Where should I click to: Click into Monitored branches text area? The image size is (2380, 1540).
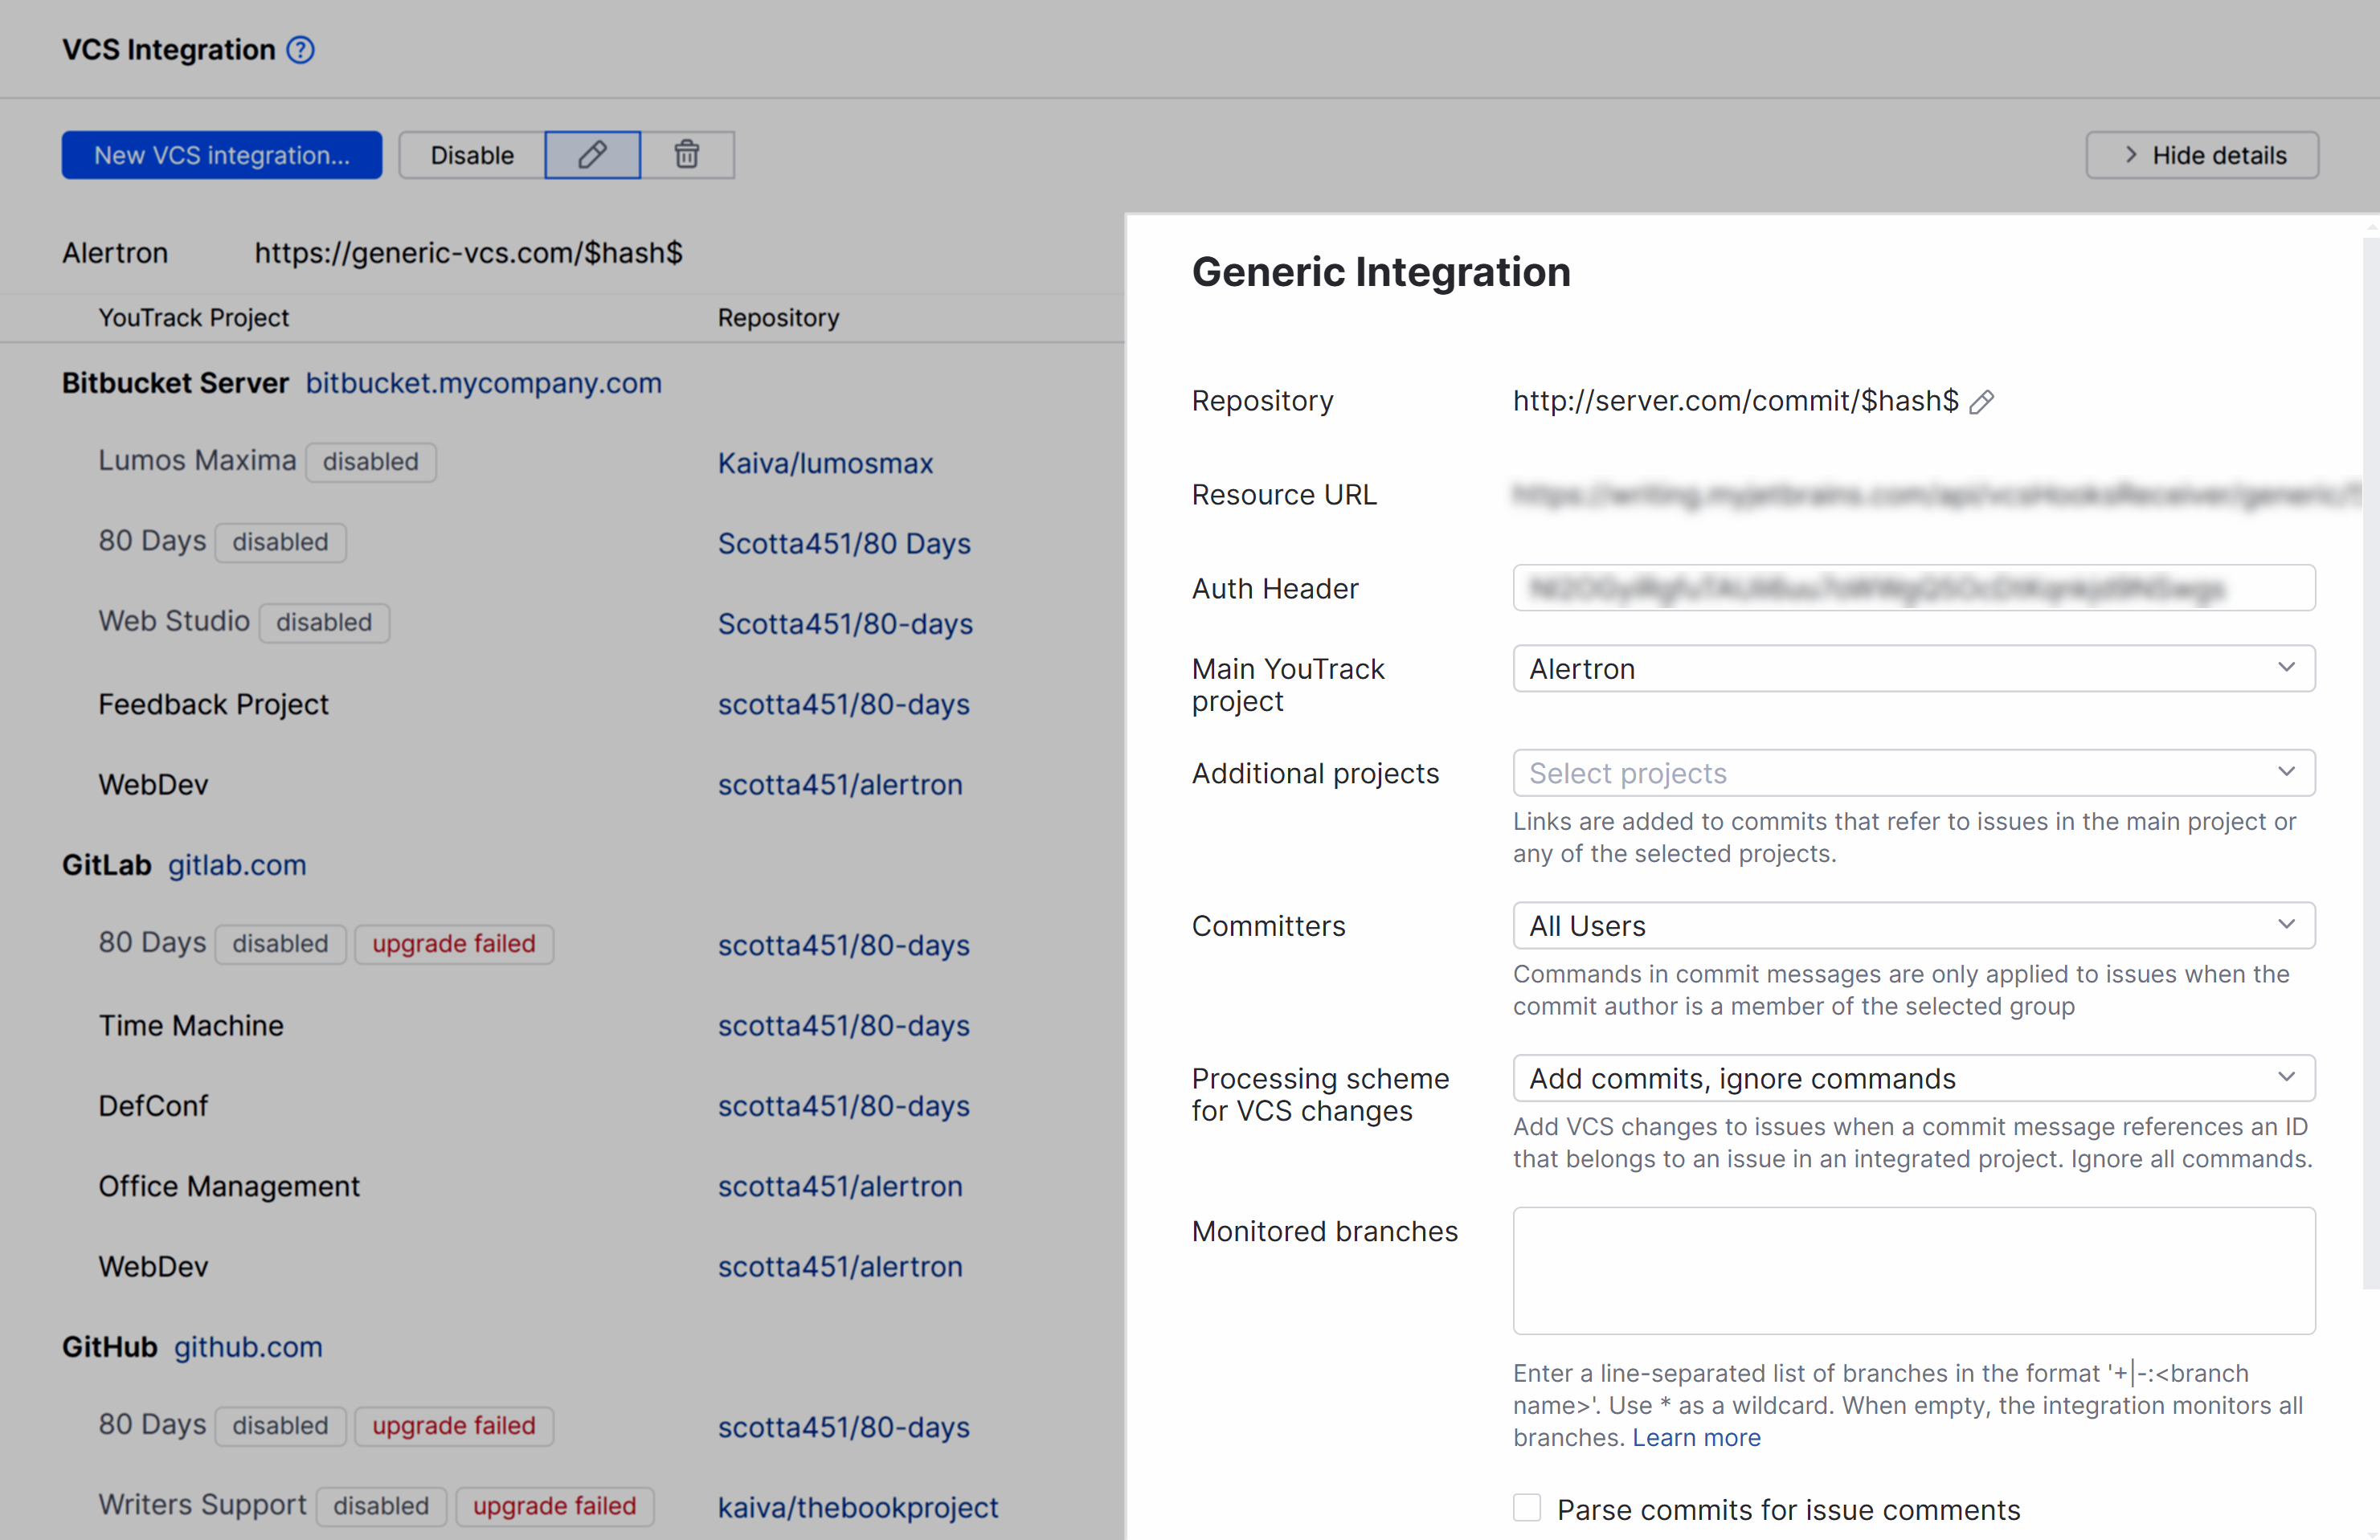point(1913,1270)
